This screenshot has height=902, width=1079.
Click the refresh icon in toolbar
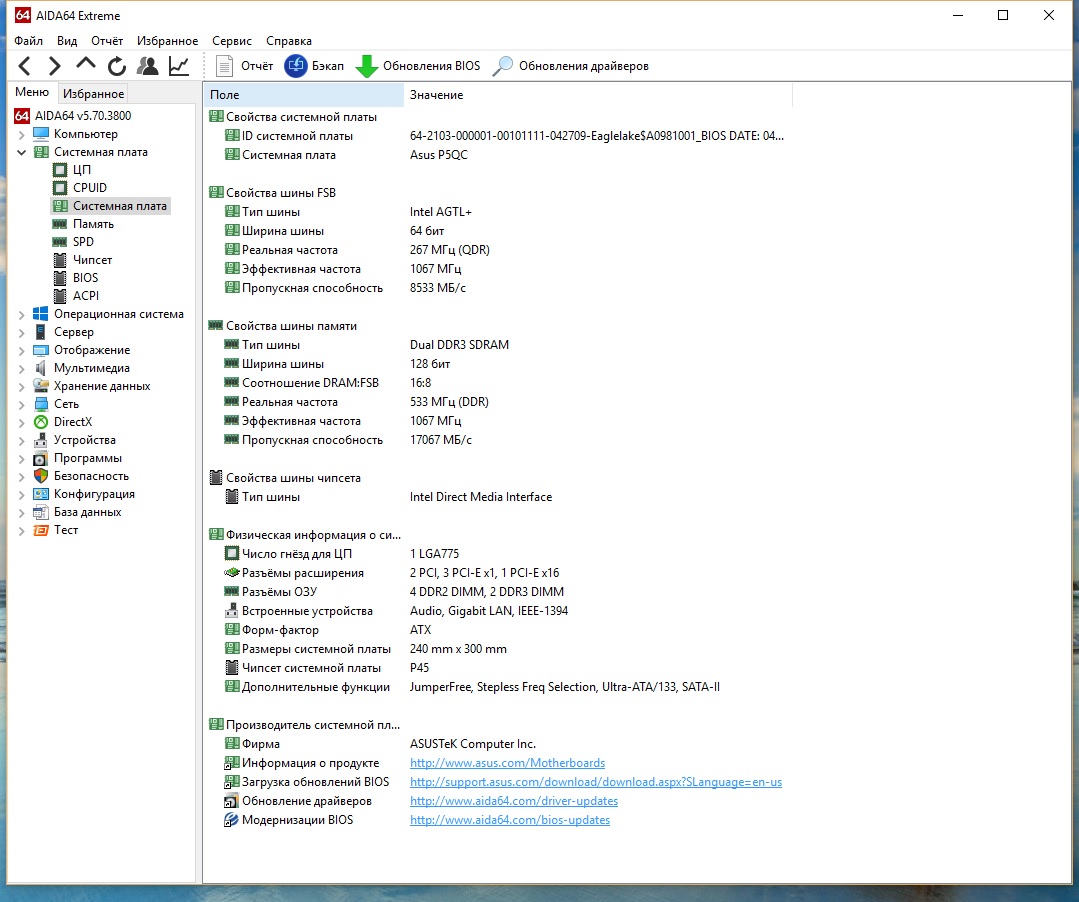(x=117, y=66)
